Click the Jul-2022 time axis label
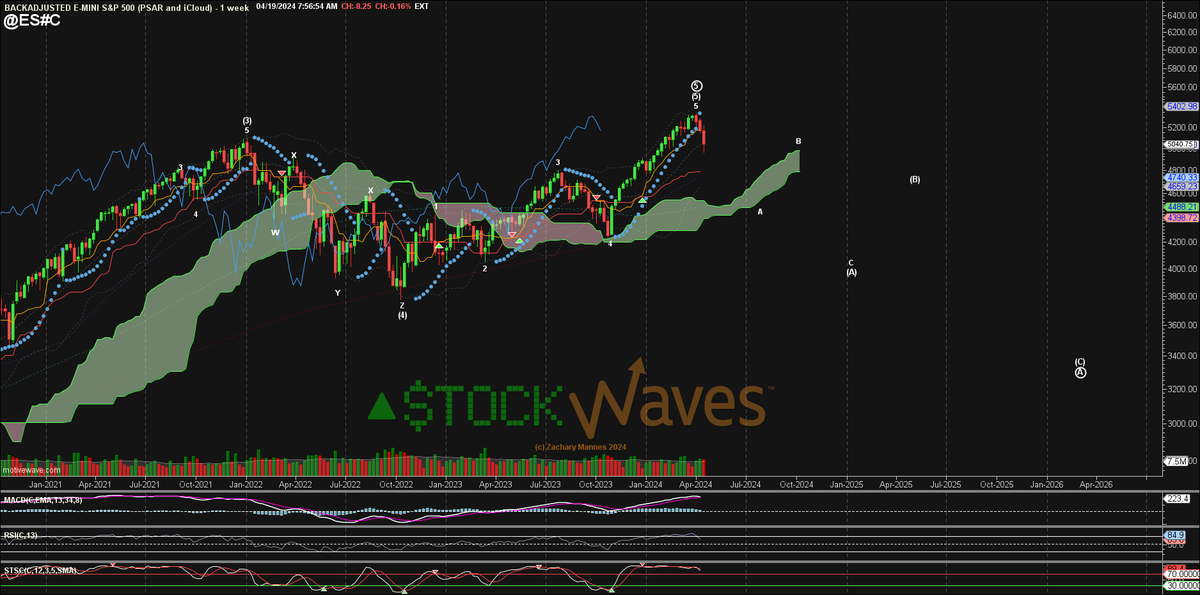 345,483
